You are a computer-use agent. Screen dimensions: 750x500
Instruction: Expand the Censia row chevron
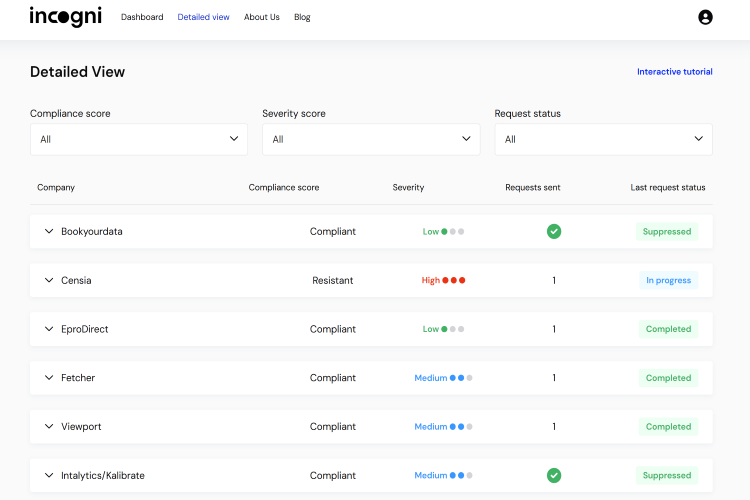49,280
